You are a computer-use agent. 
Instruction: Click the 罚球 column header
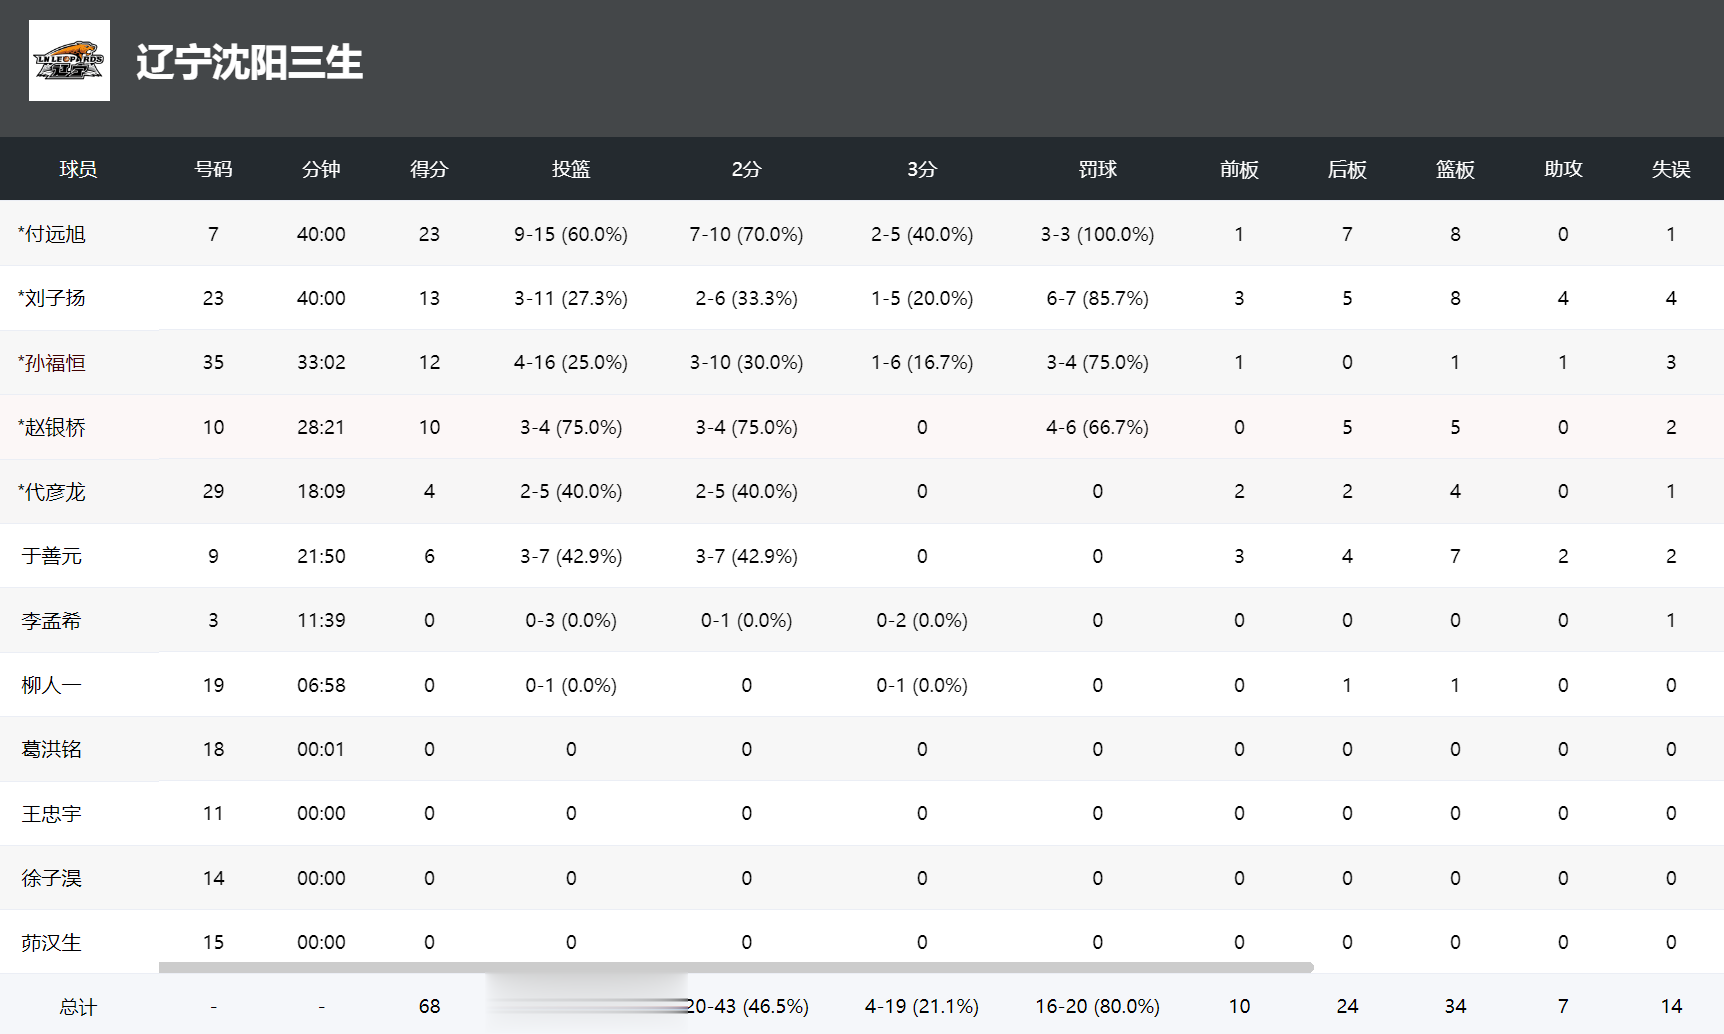pyautogui.click(x=1097, y=169)
